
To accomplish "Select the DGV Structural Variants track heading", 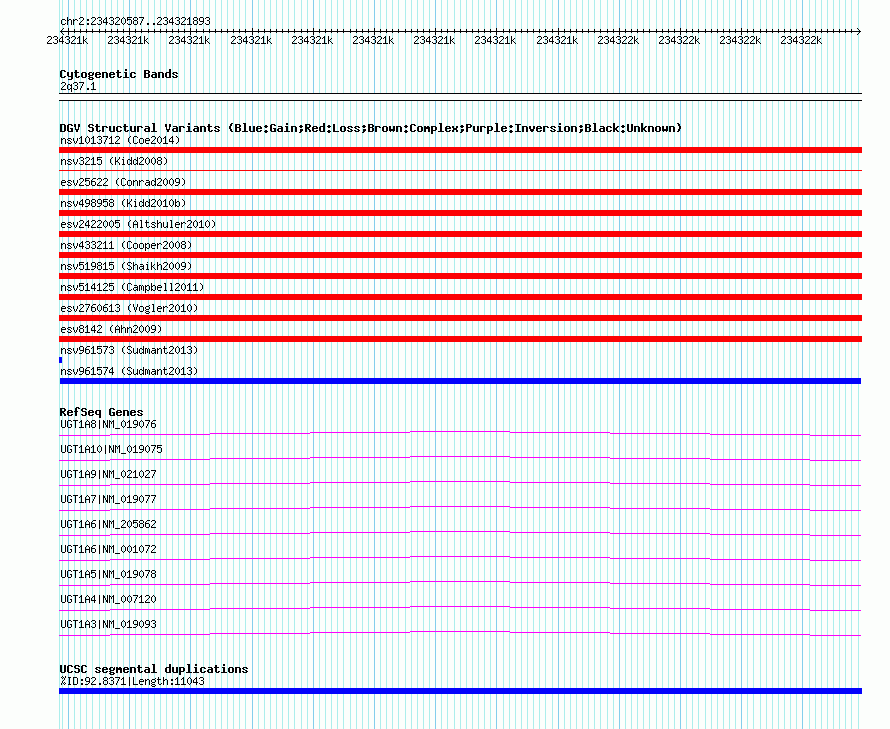I will point(371,128).
